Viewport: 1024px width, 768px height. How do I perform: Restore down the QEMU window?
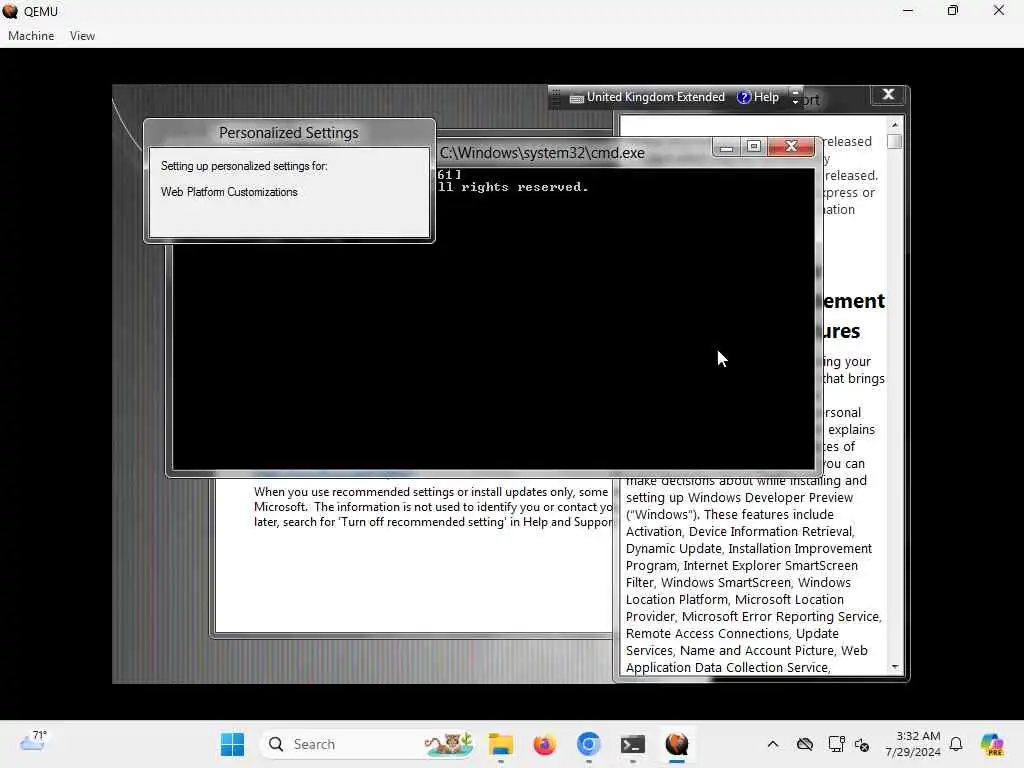(x=953, y=10)
